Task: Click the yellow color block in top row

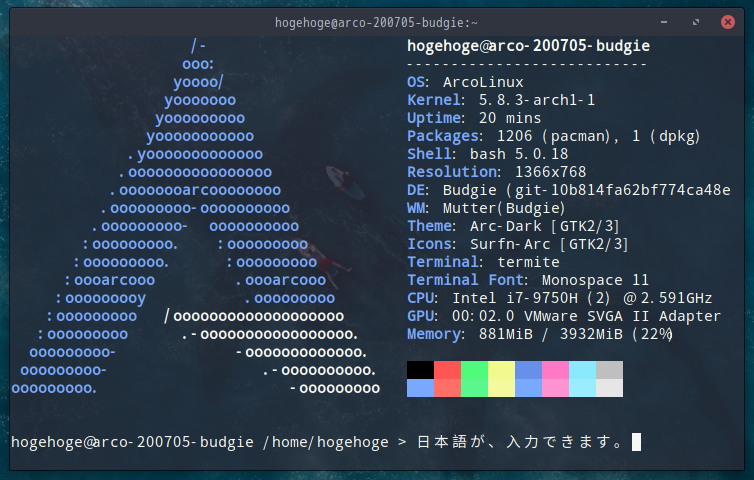Action: [501, 370]
